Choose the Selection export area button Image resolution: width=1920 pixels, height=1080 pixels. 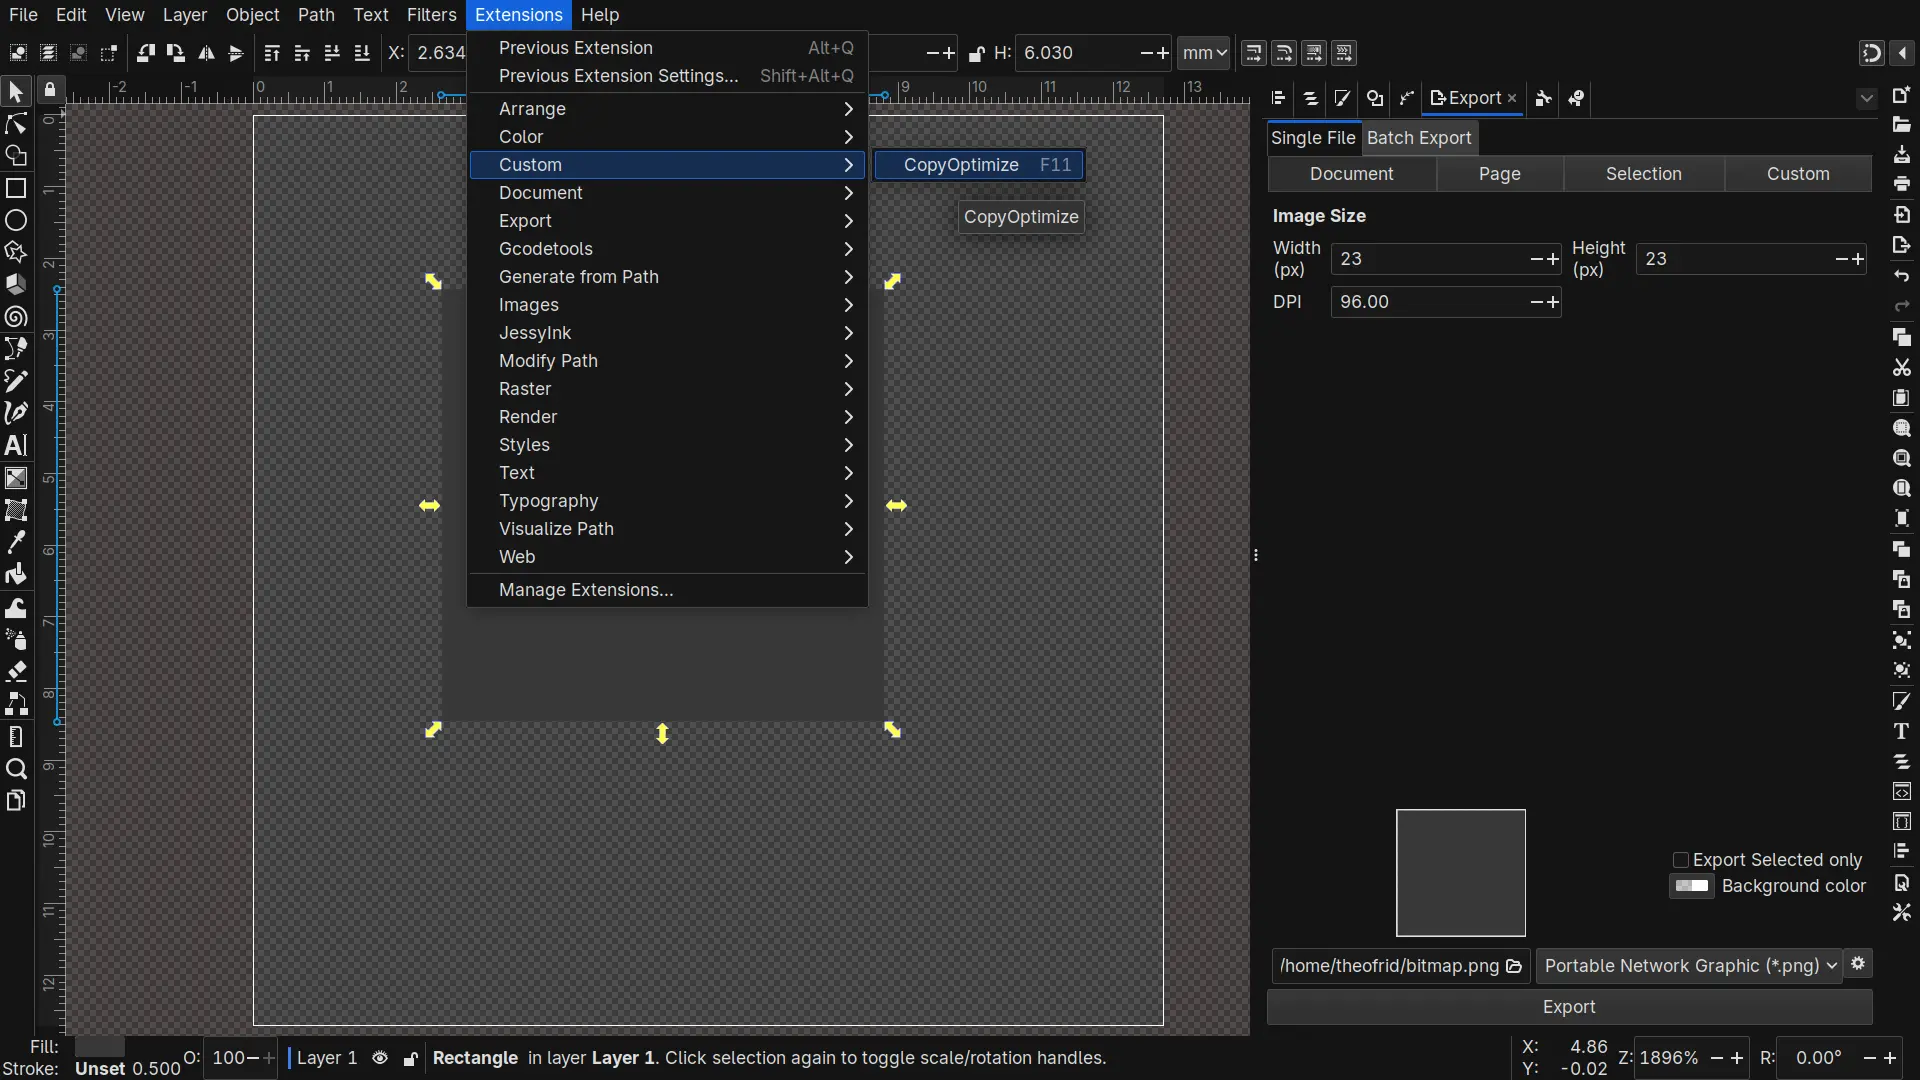tap(1643, 174)
